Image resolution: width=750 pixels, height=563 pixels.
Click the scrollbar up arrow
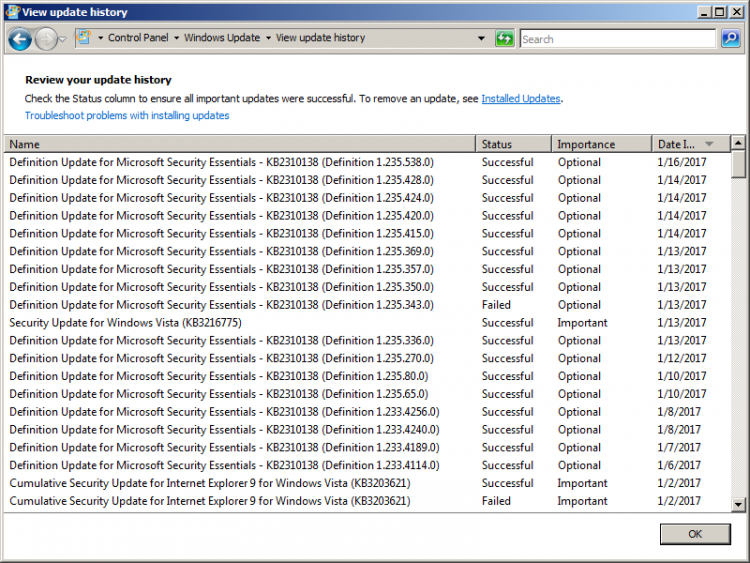[738, 143]
